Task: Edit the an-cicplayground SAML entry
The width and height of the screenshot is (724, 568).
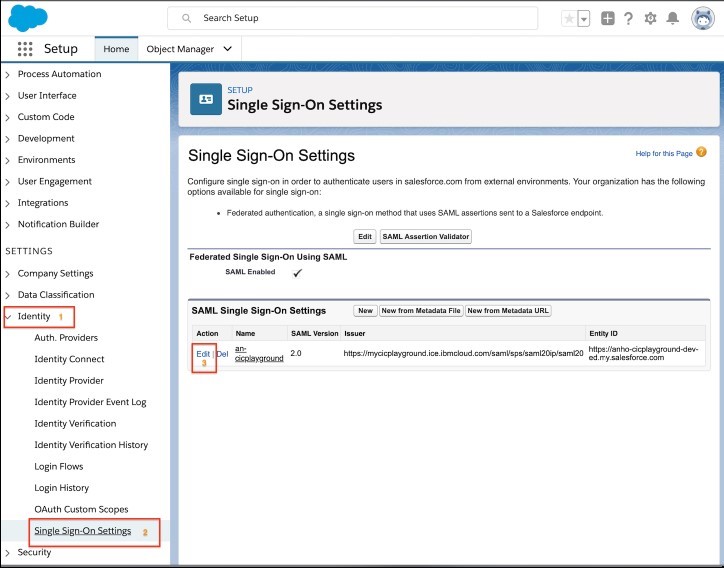Action: 203,354
